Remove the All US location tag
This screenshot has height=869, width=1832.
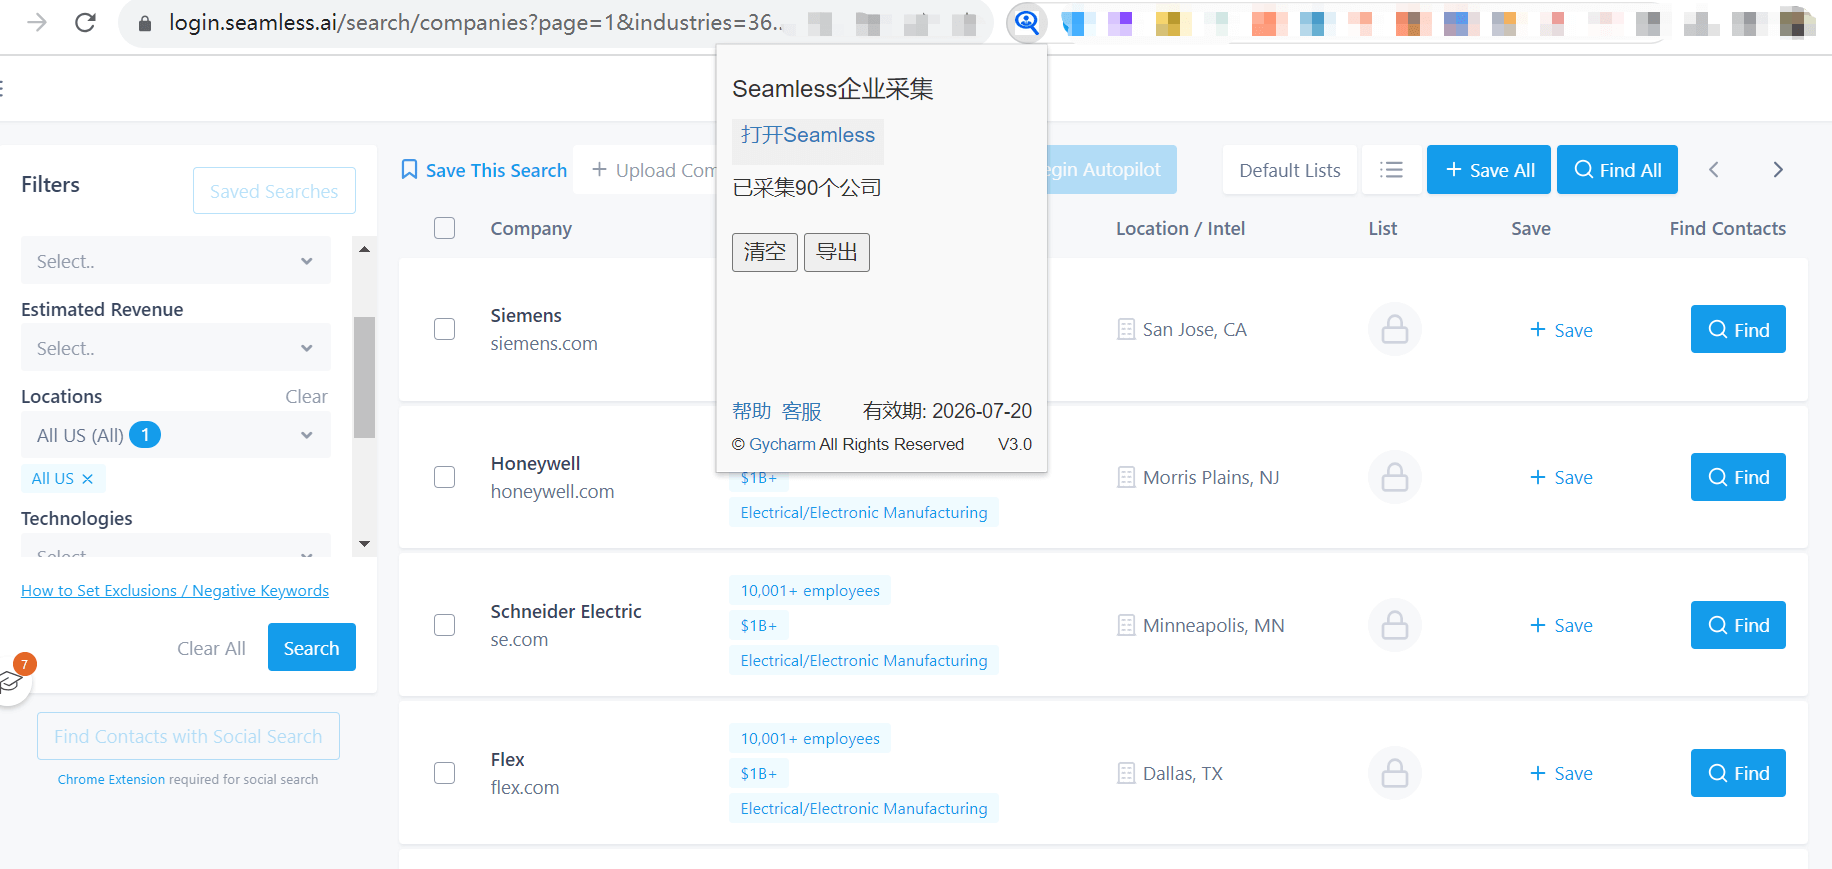(88, 479)
